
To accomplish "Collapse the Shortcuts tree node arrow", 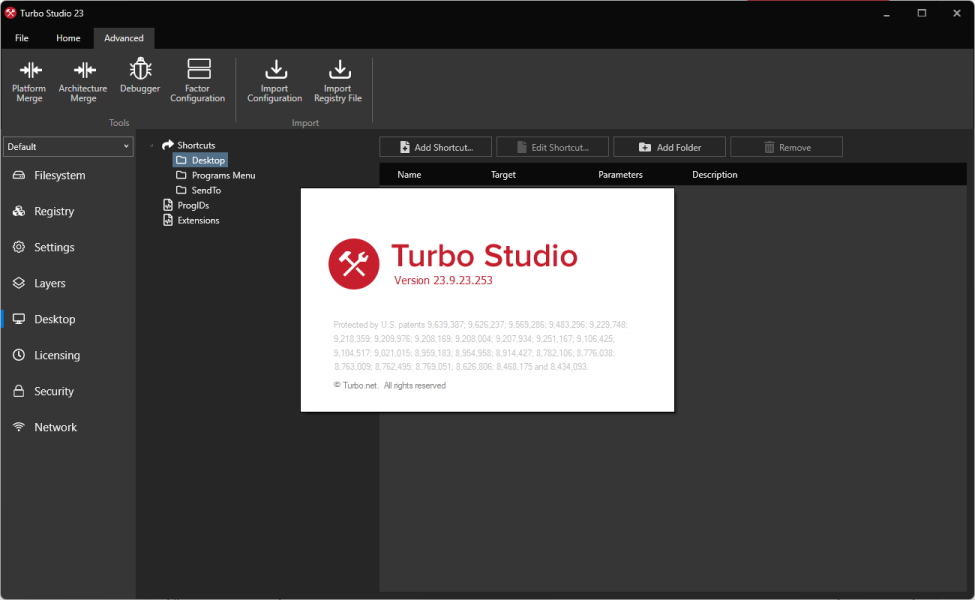I will coord(152,145).
